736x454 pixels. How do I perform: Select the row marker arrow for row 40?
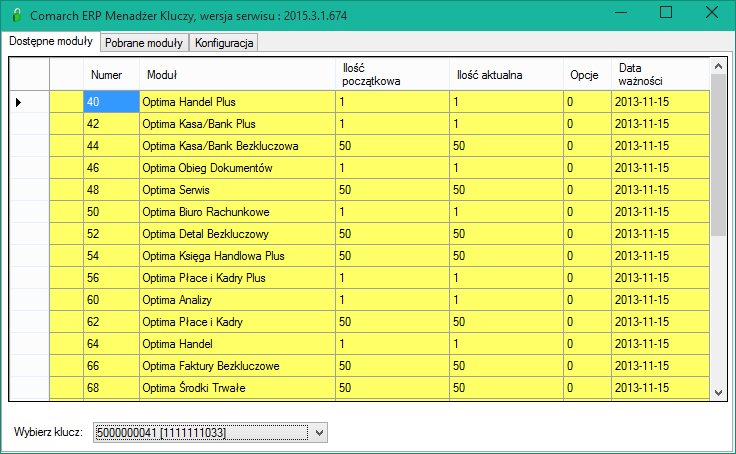19,102
